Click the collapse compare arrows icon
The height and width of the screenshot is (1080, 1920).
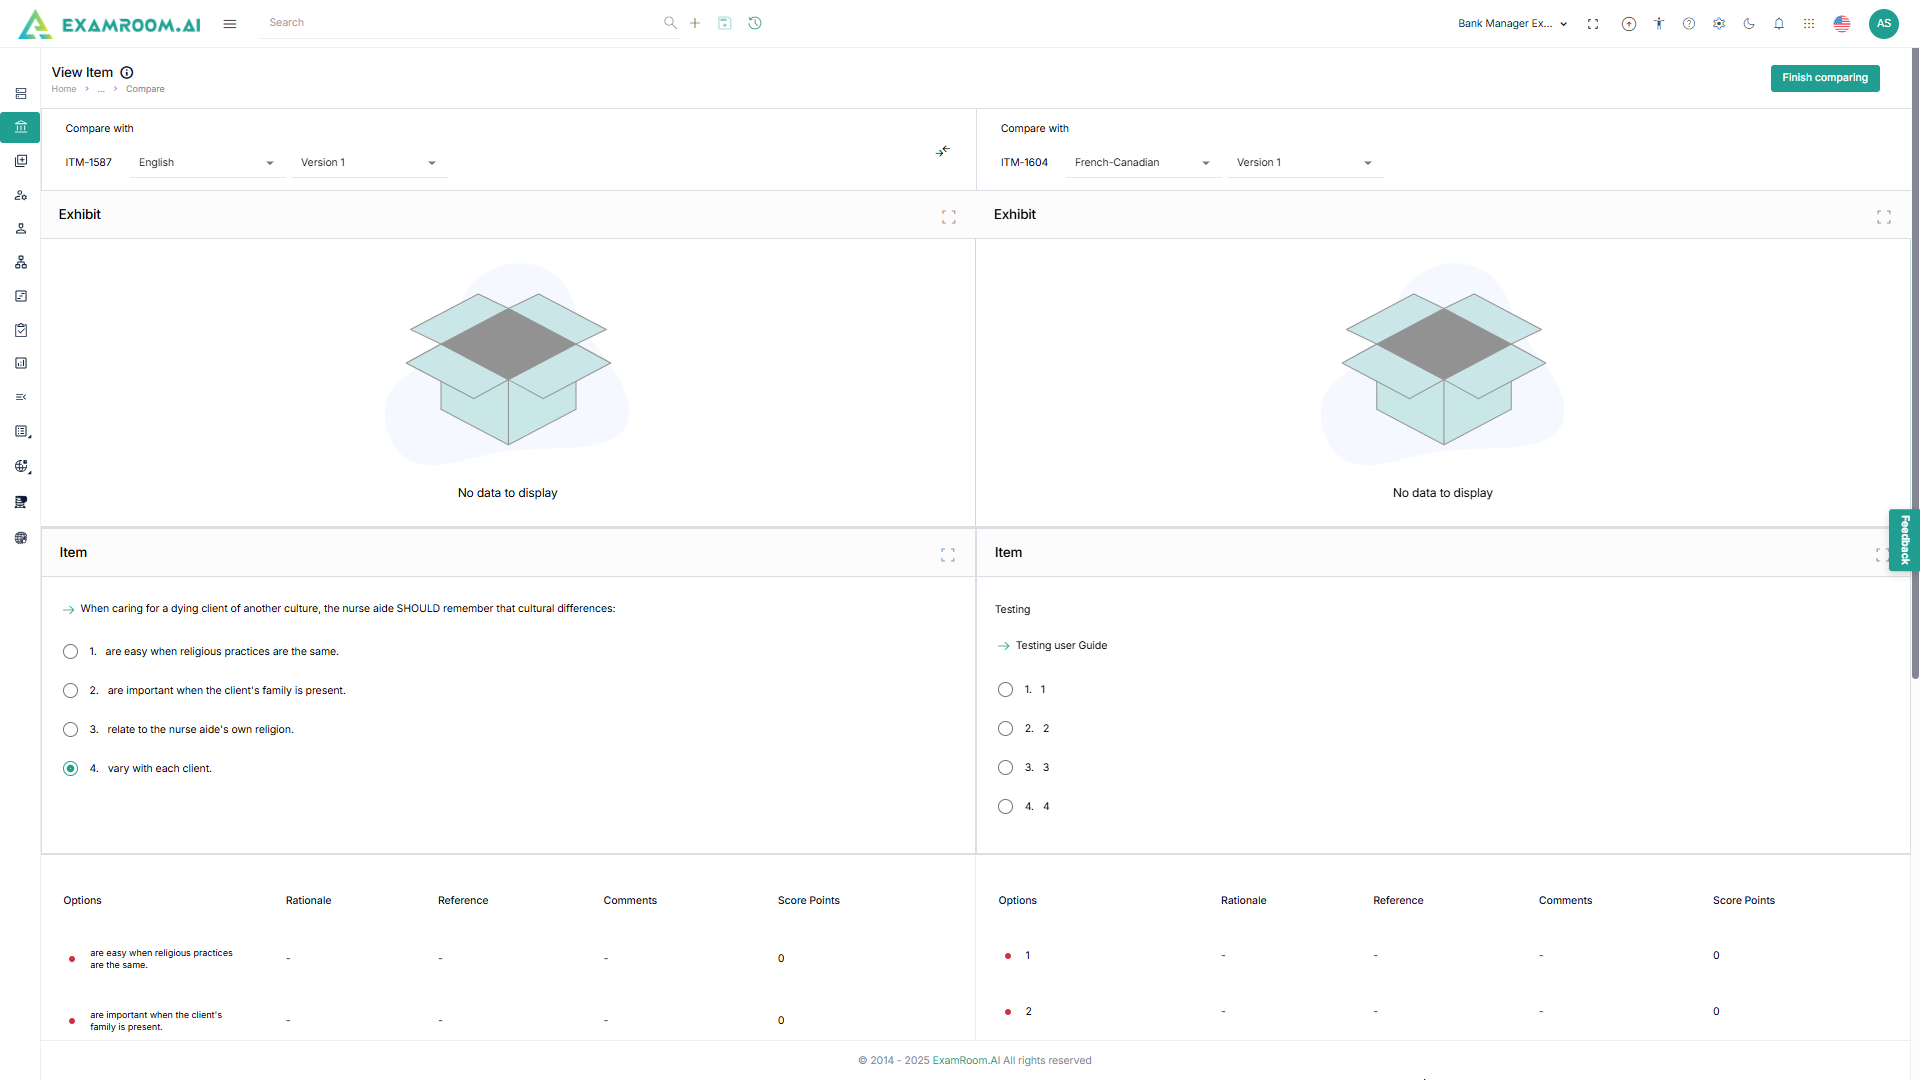click(943, 151)
